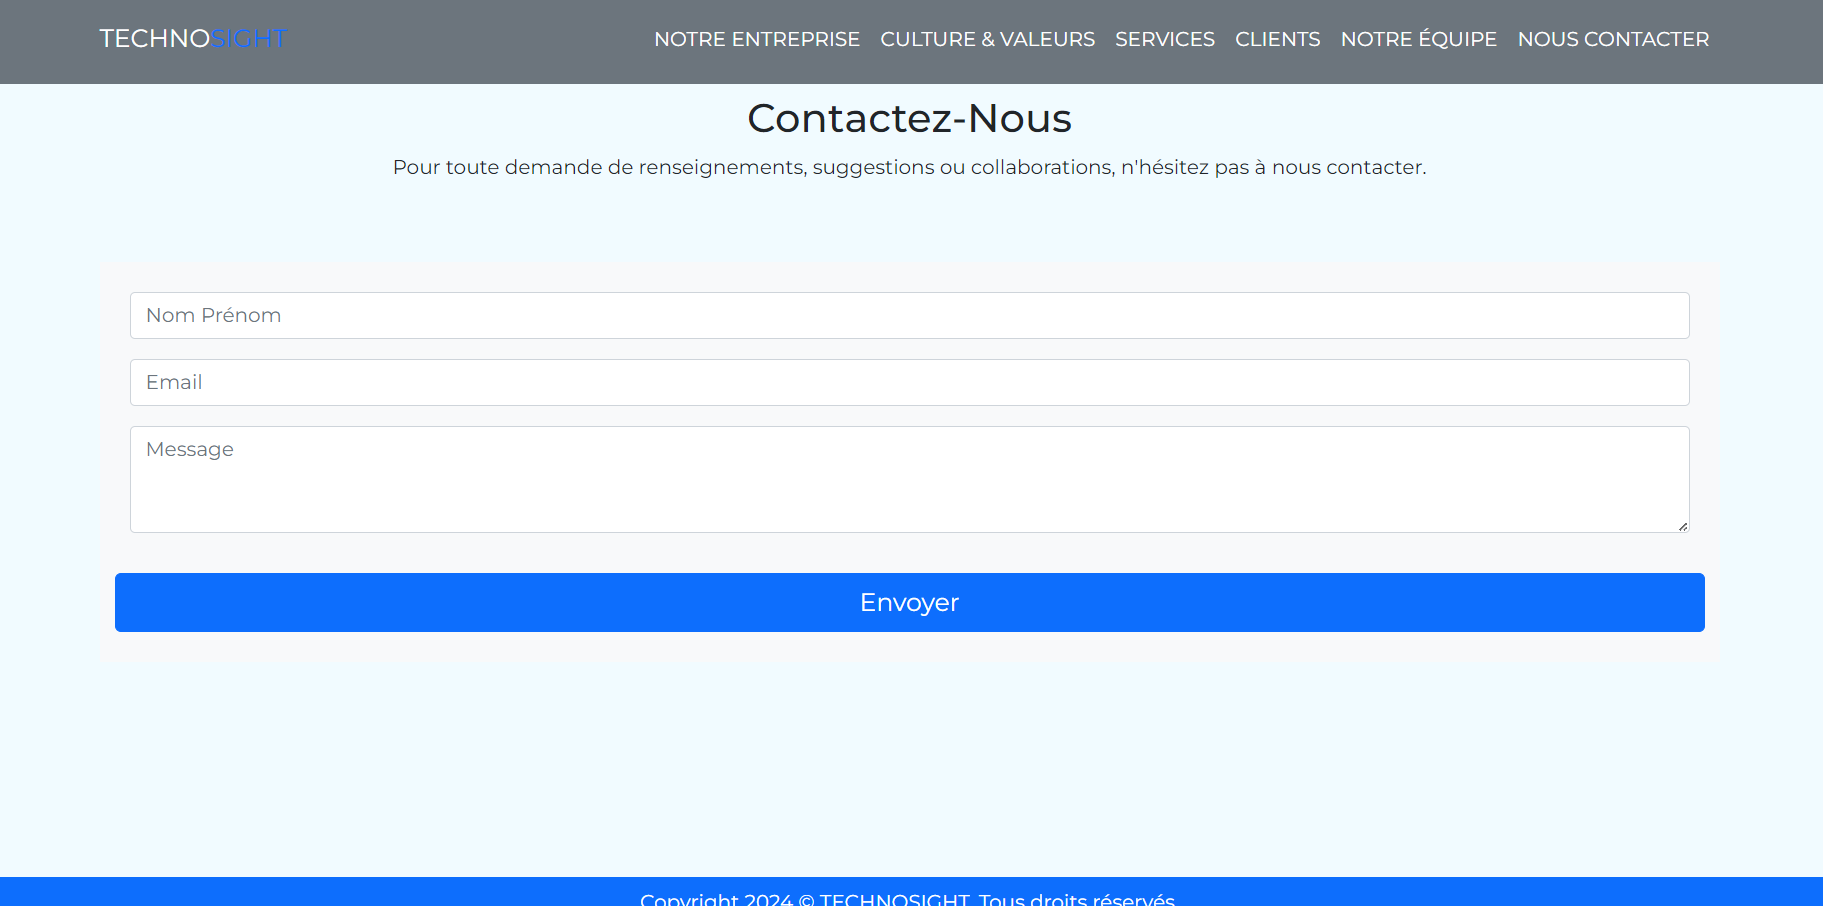Open the CLIENTS navigation link
The width and height of the screenshot is (1823, 906).
(1277, 39)
